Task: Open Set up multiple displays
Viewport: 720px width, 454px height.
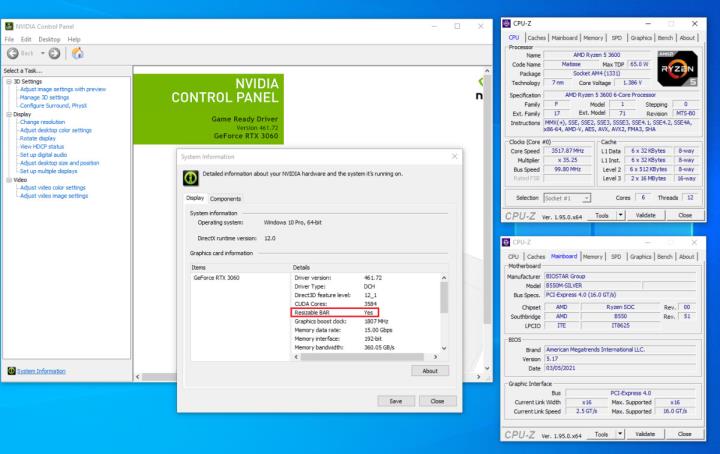Action: (x=48, y=171)
